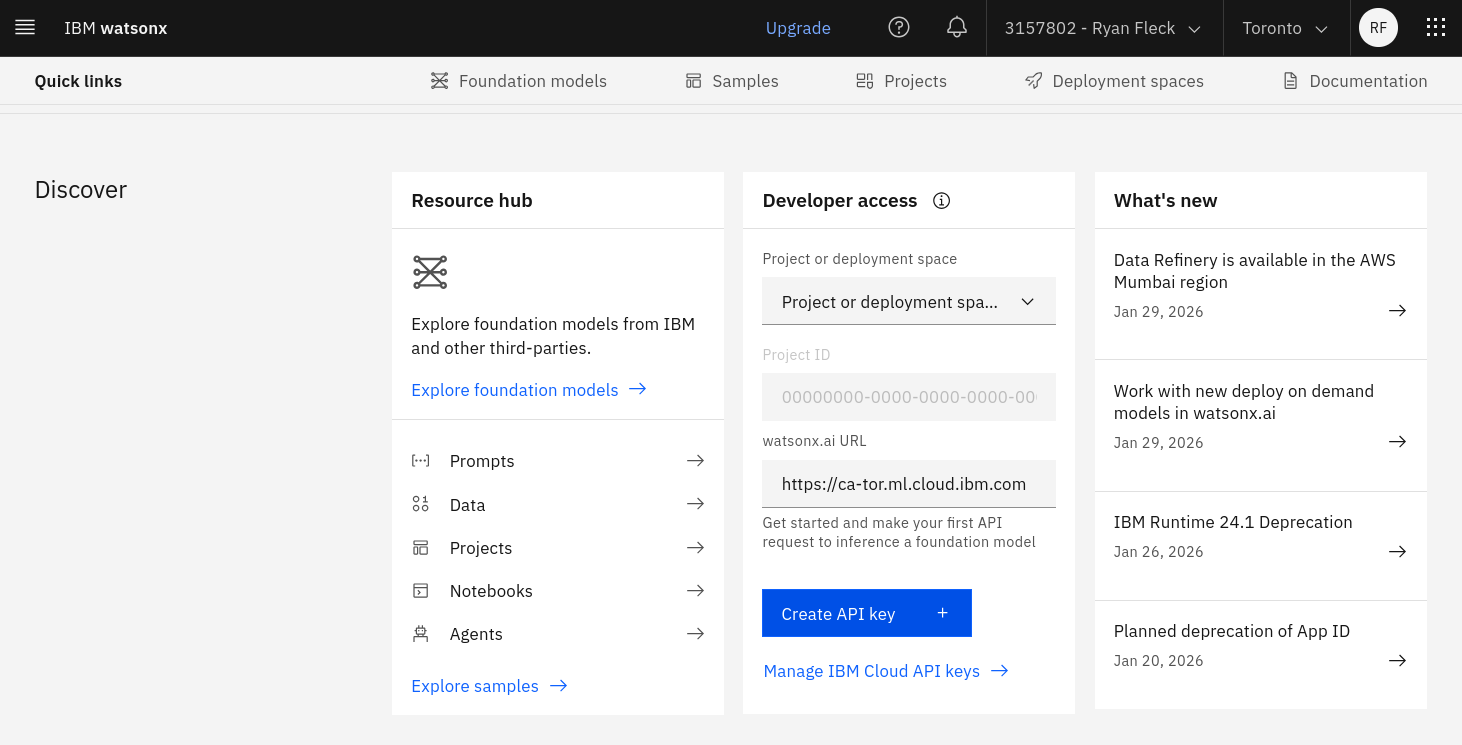Click the Notebooks icon in Resource hub
The width and height of the screenshot is (1462, 745).
click(x=421, y=591)
